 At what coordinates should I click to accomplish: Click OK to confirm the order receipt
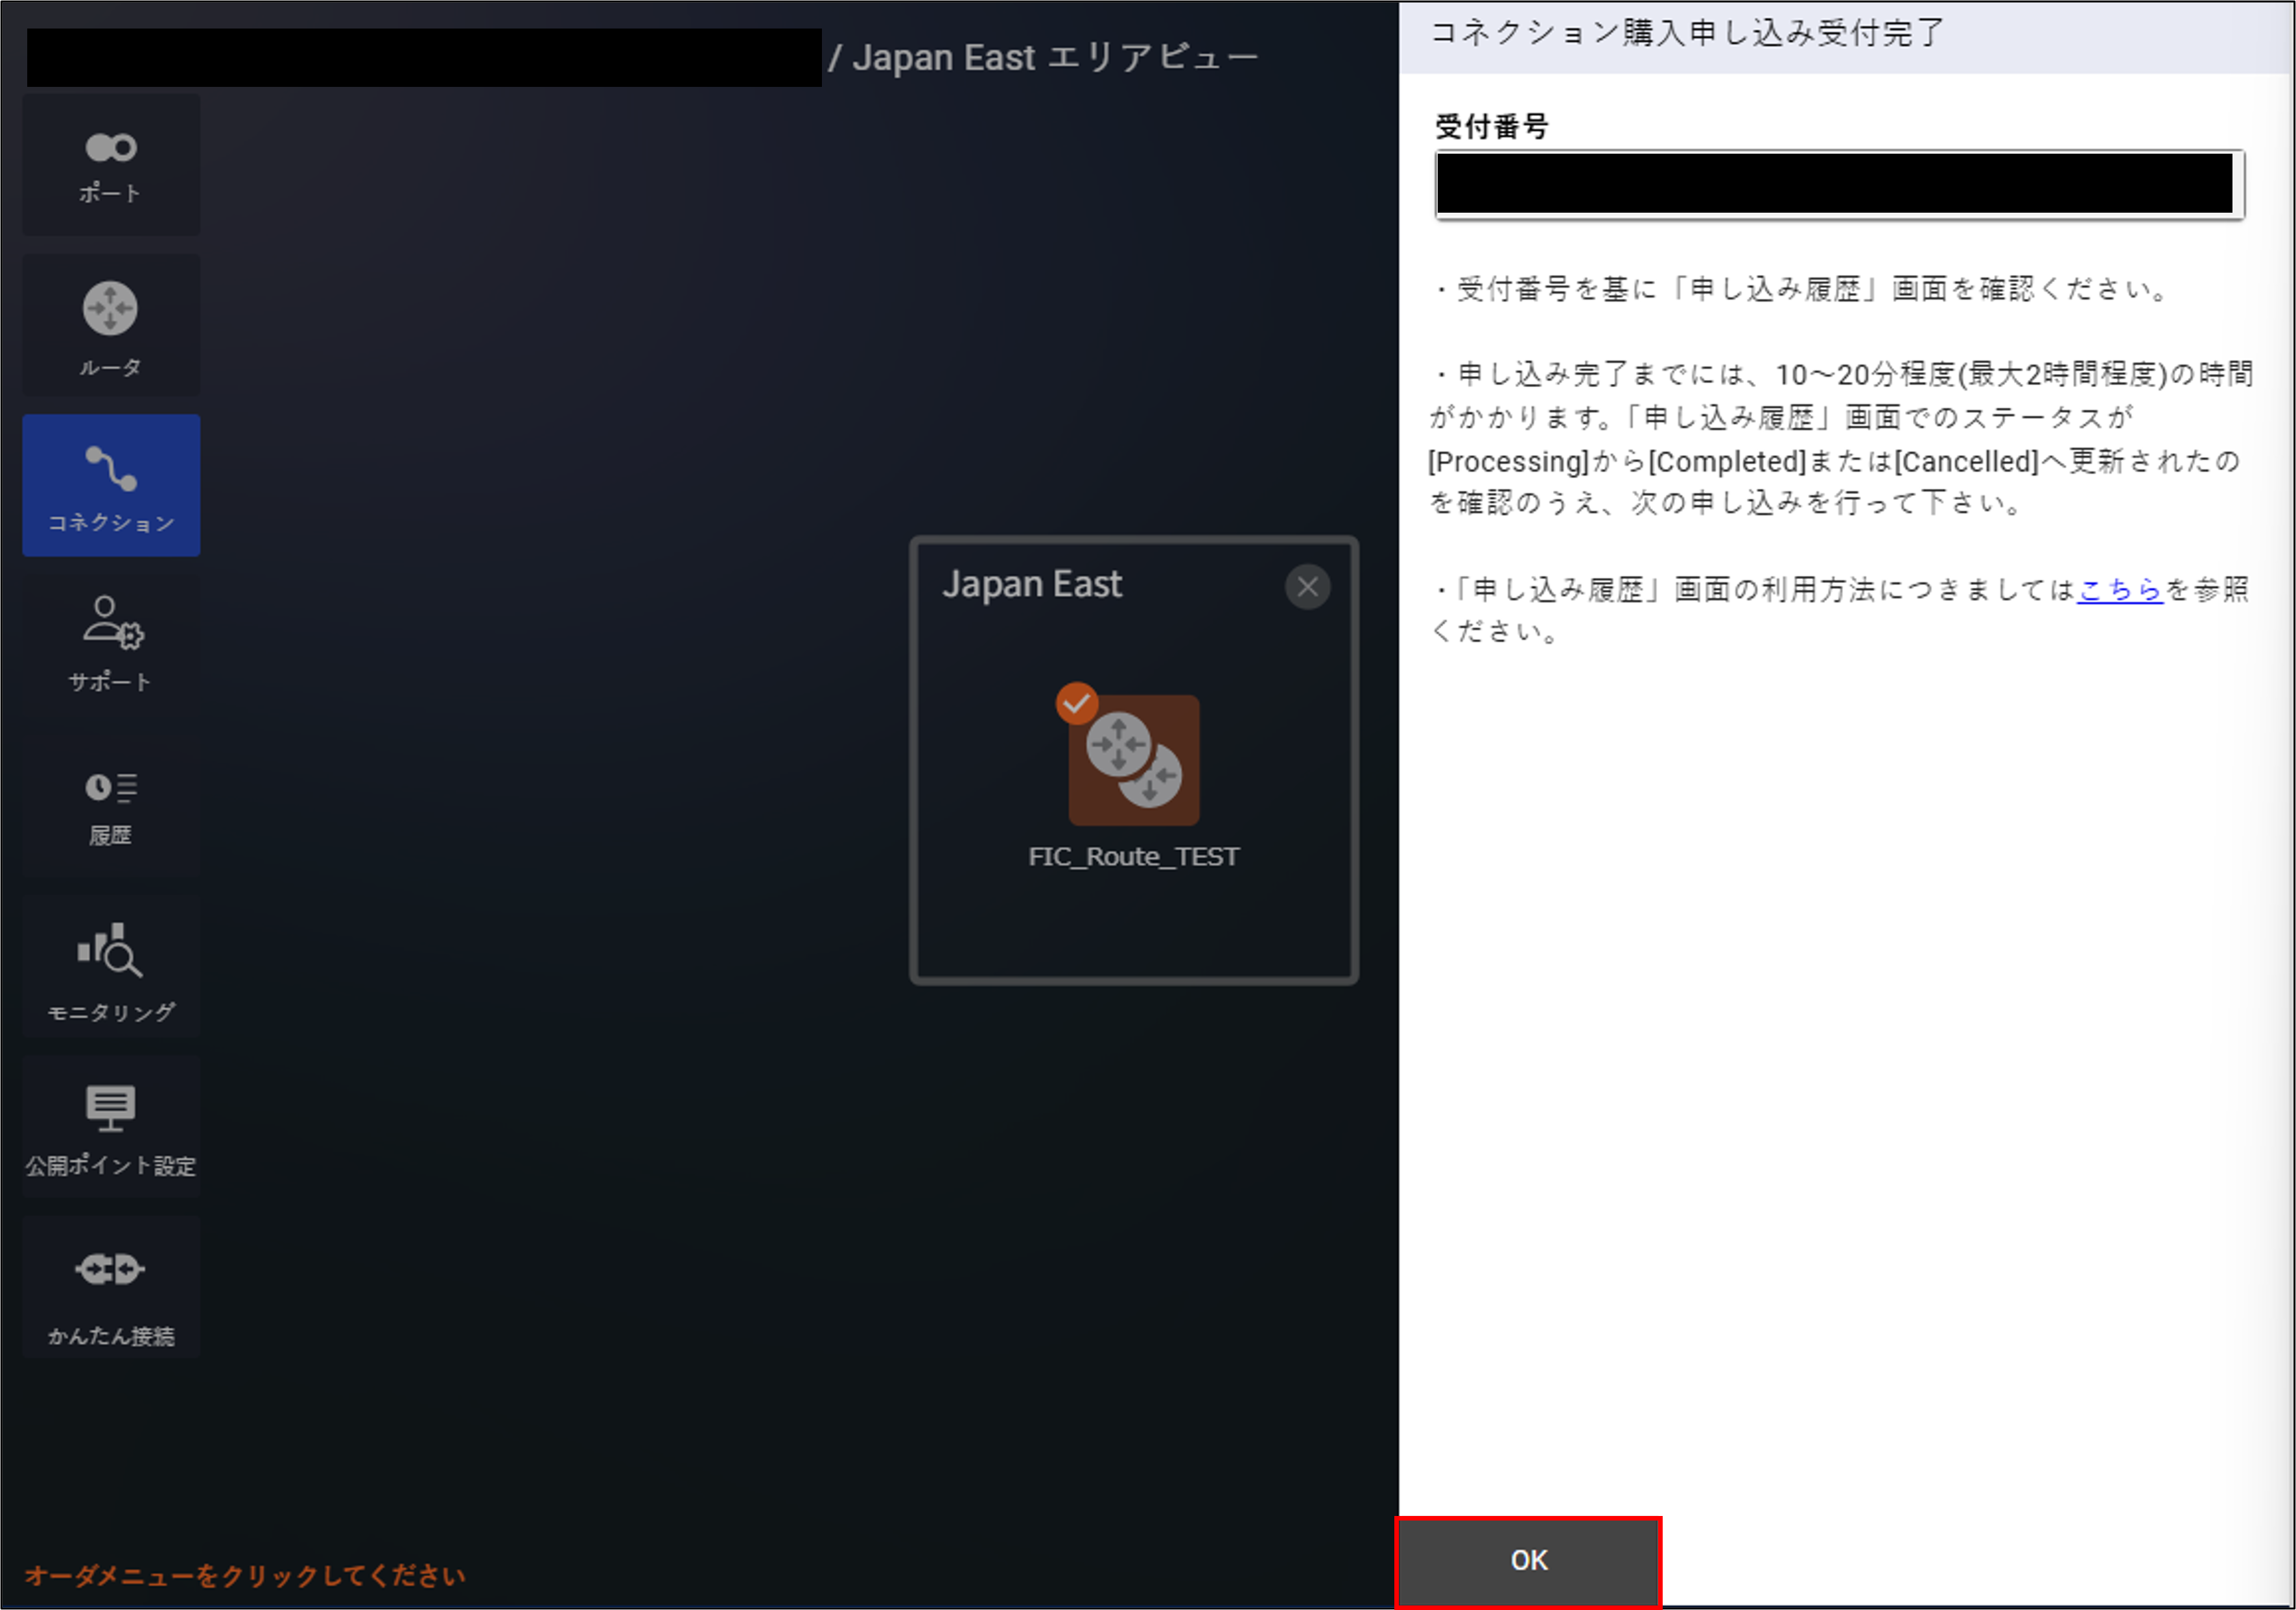(1529, 1562)
